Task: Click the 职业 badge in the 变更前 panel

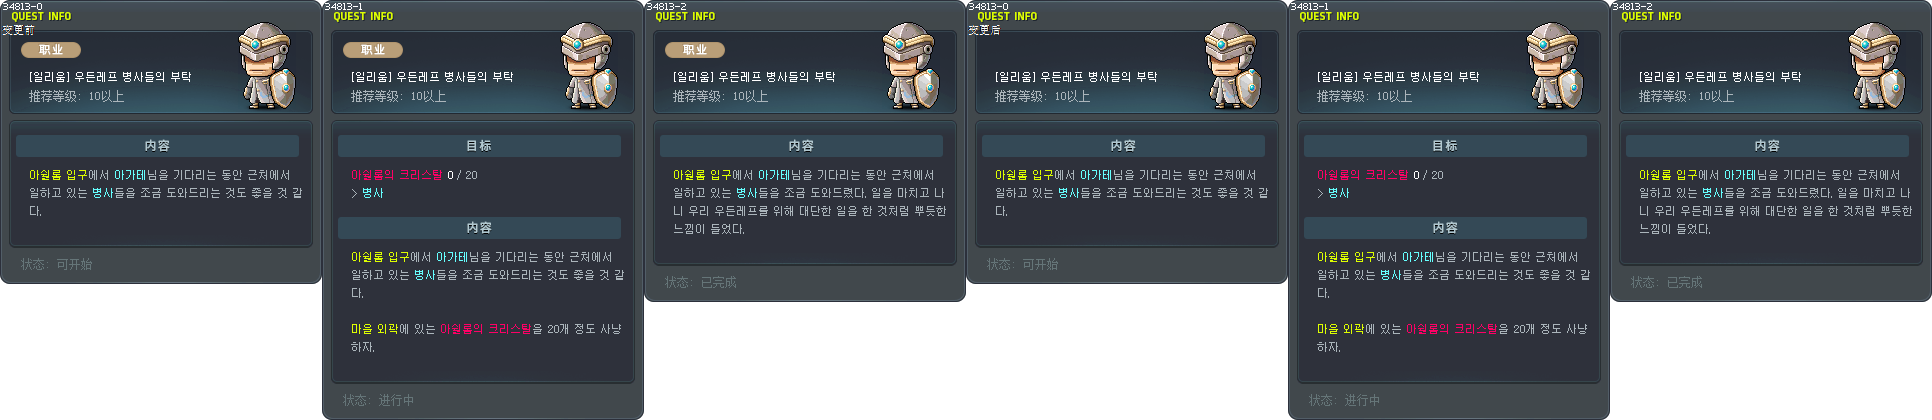Action: click(x=51, y=49)
